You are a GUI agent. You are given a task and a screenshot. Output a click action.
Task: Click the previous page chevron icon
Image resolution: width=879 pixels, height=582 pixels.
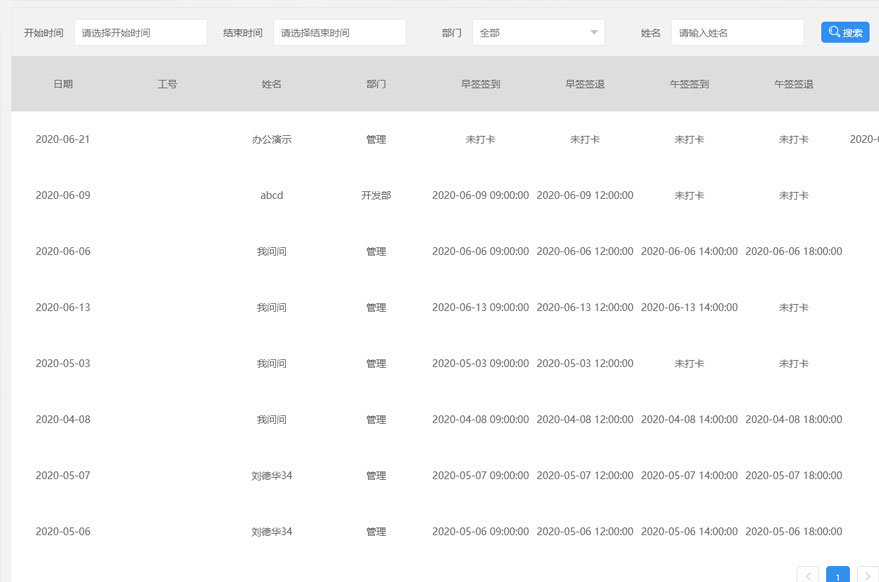click(x=808, y=575)
